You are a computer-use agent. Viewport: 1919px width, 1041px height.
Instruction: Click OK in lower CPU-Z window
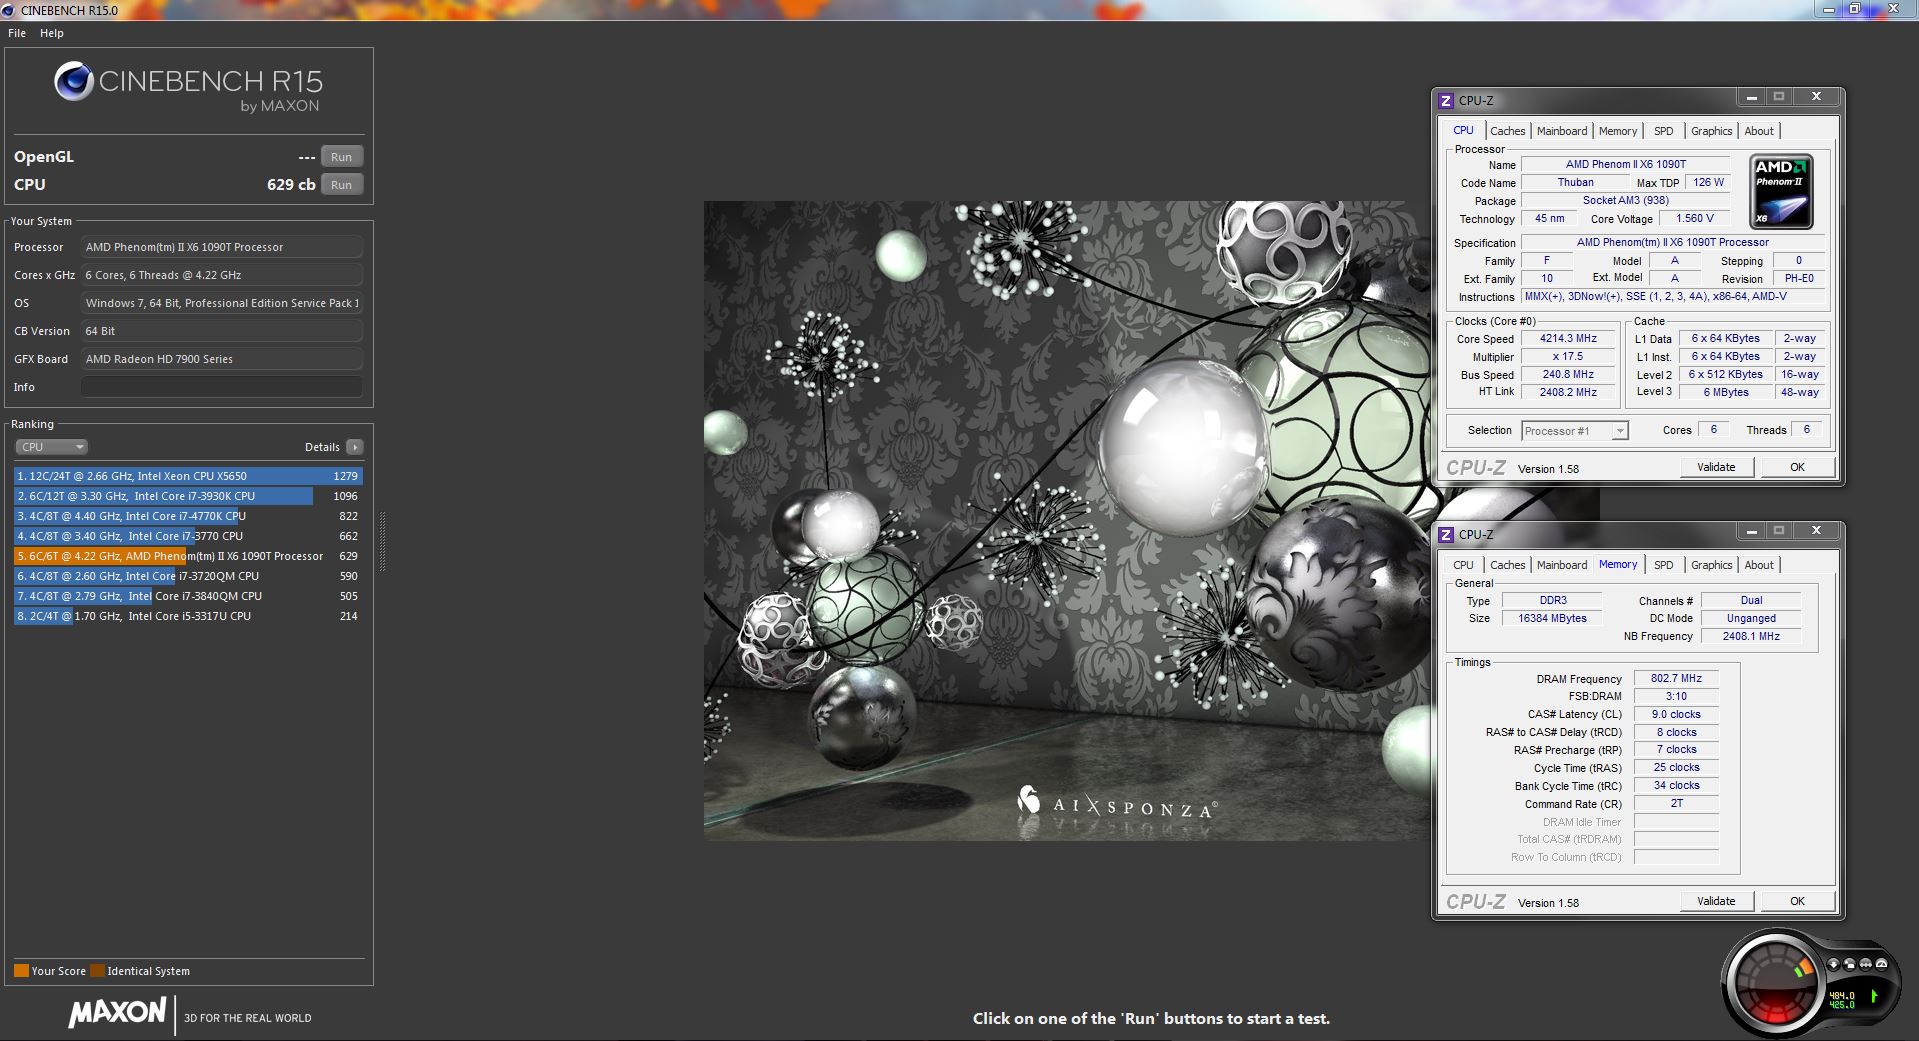point(1797,901)
